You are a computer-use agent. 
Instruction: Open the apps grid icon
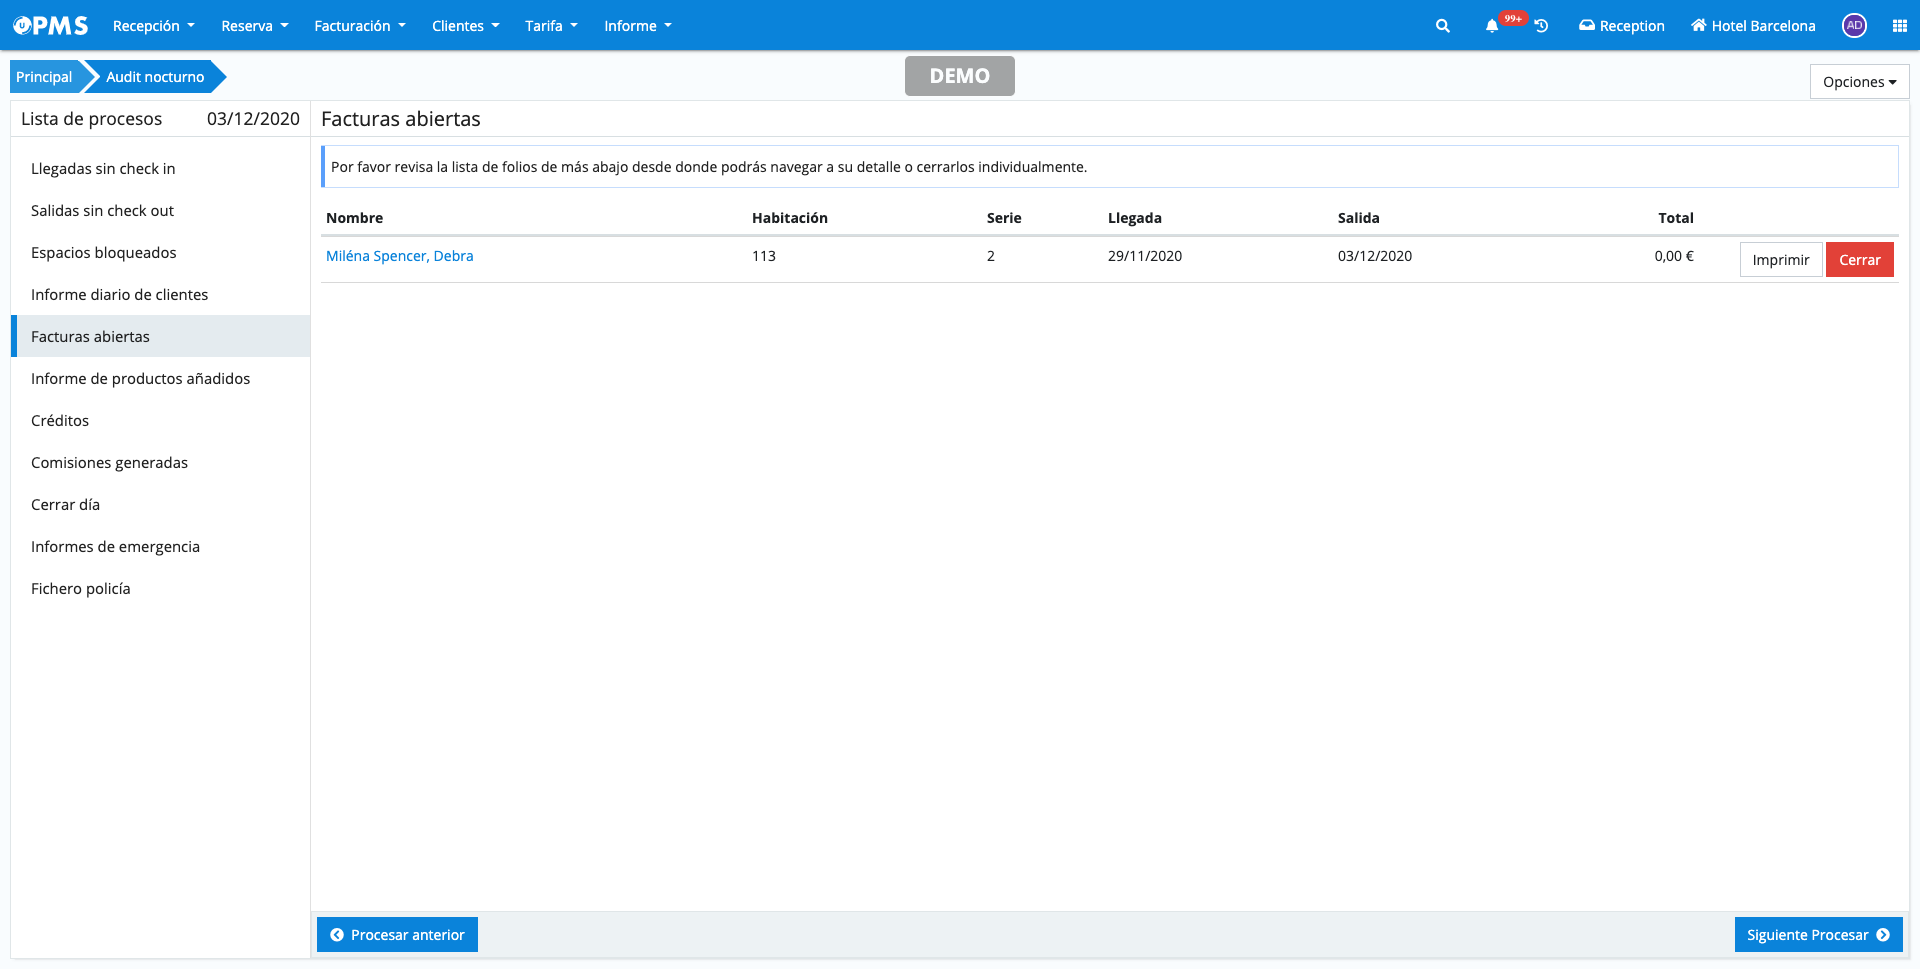point(1899,26)
